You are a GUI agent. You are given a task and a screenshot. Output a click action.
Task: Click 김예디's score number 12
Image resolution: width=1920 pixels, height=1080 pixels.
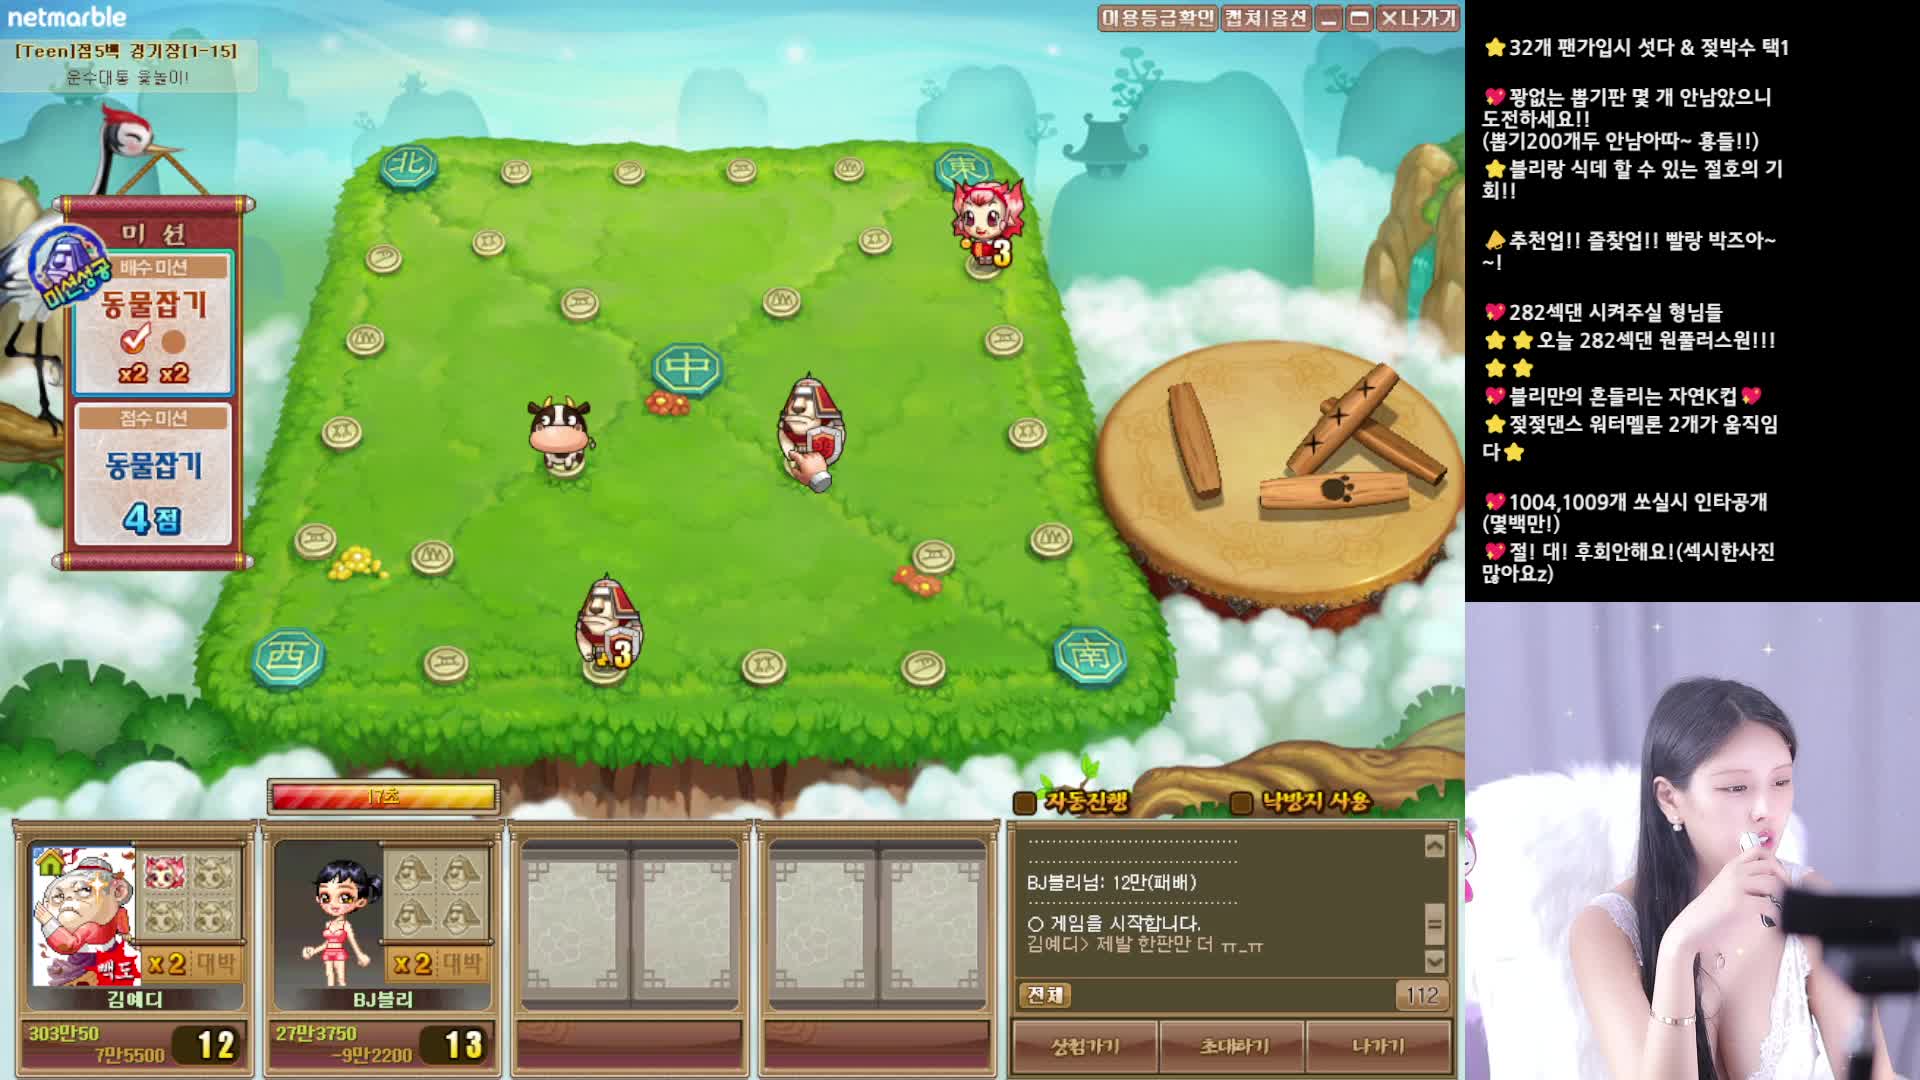tap(216, 1046)
